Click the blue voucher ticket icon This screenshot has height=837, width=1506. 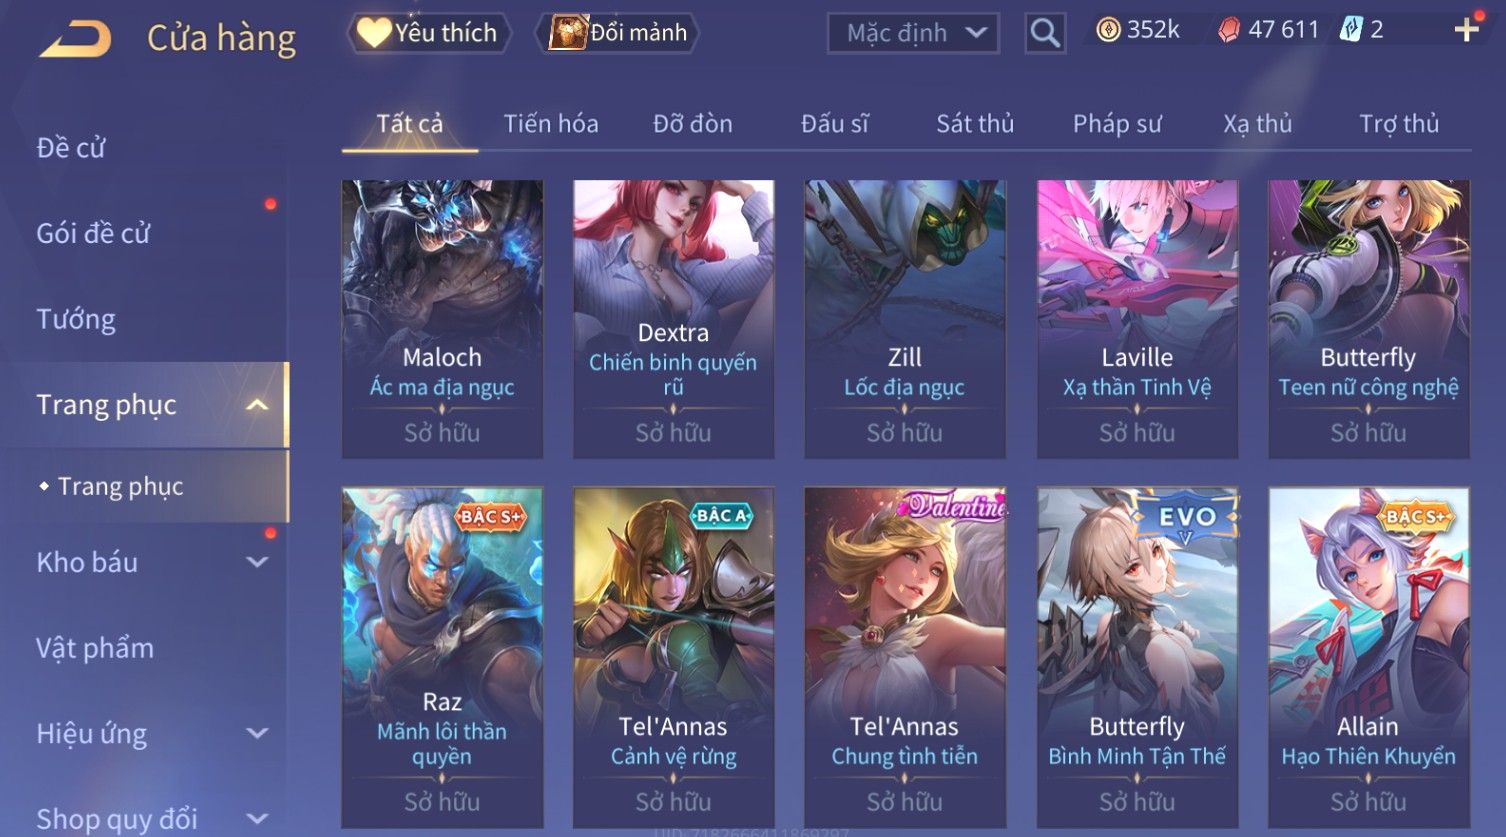click(x=1351, y=30)
